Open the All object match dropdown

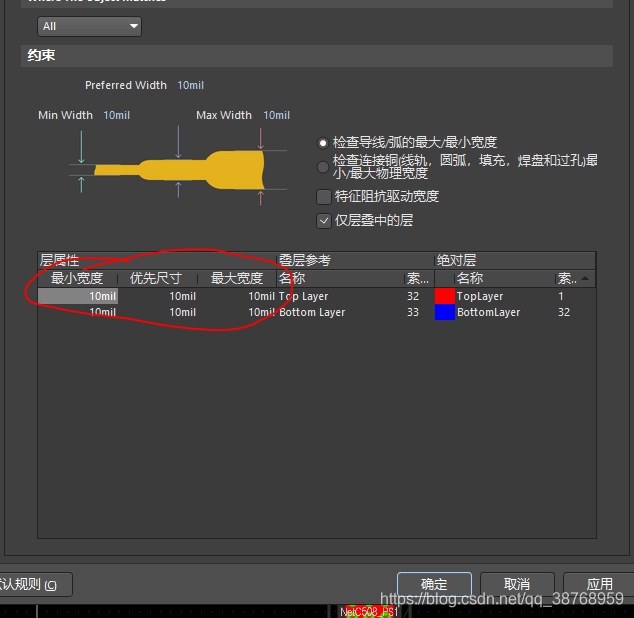(89, 26)
